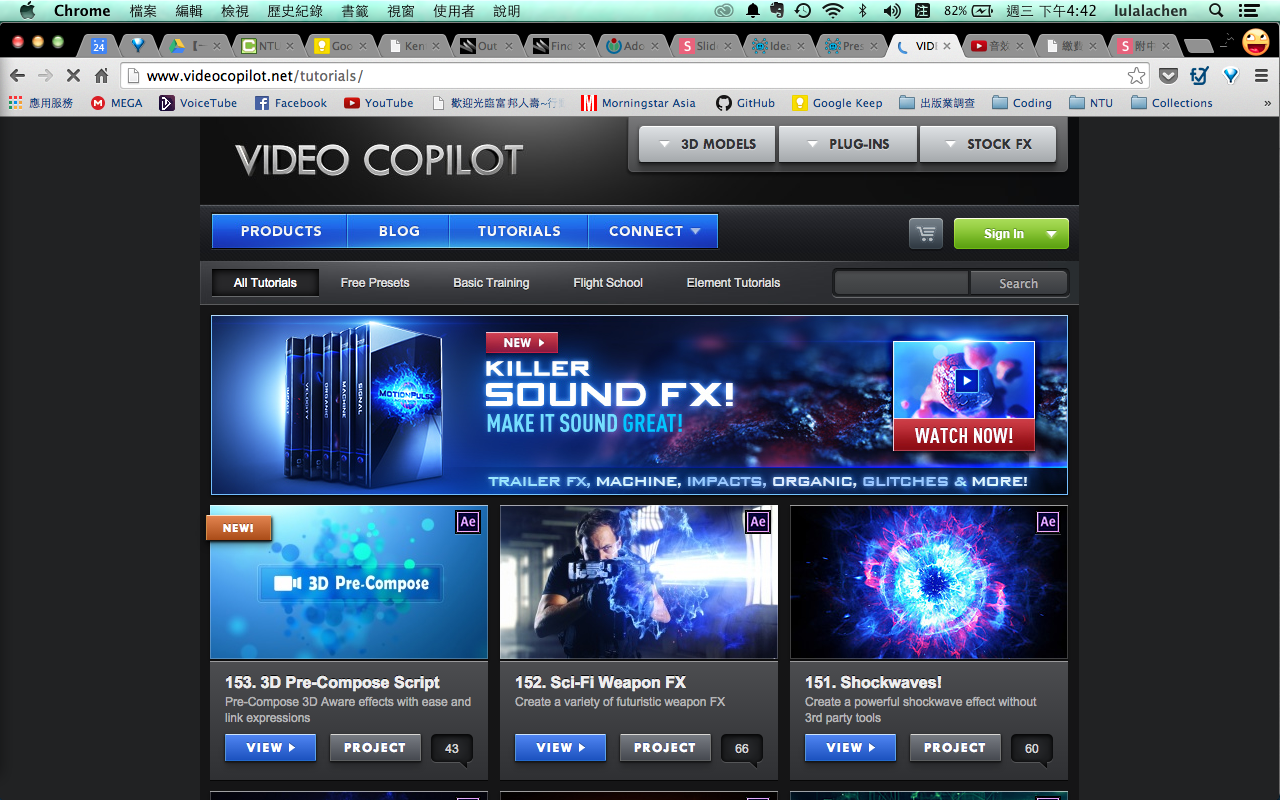Open the comment count 66 bubble
The height and width of the screenshot is (800, 1280).
click(x=742, y=749)
